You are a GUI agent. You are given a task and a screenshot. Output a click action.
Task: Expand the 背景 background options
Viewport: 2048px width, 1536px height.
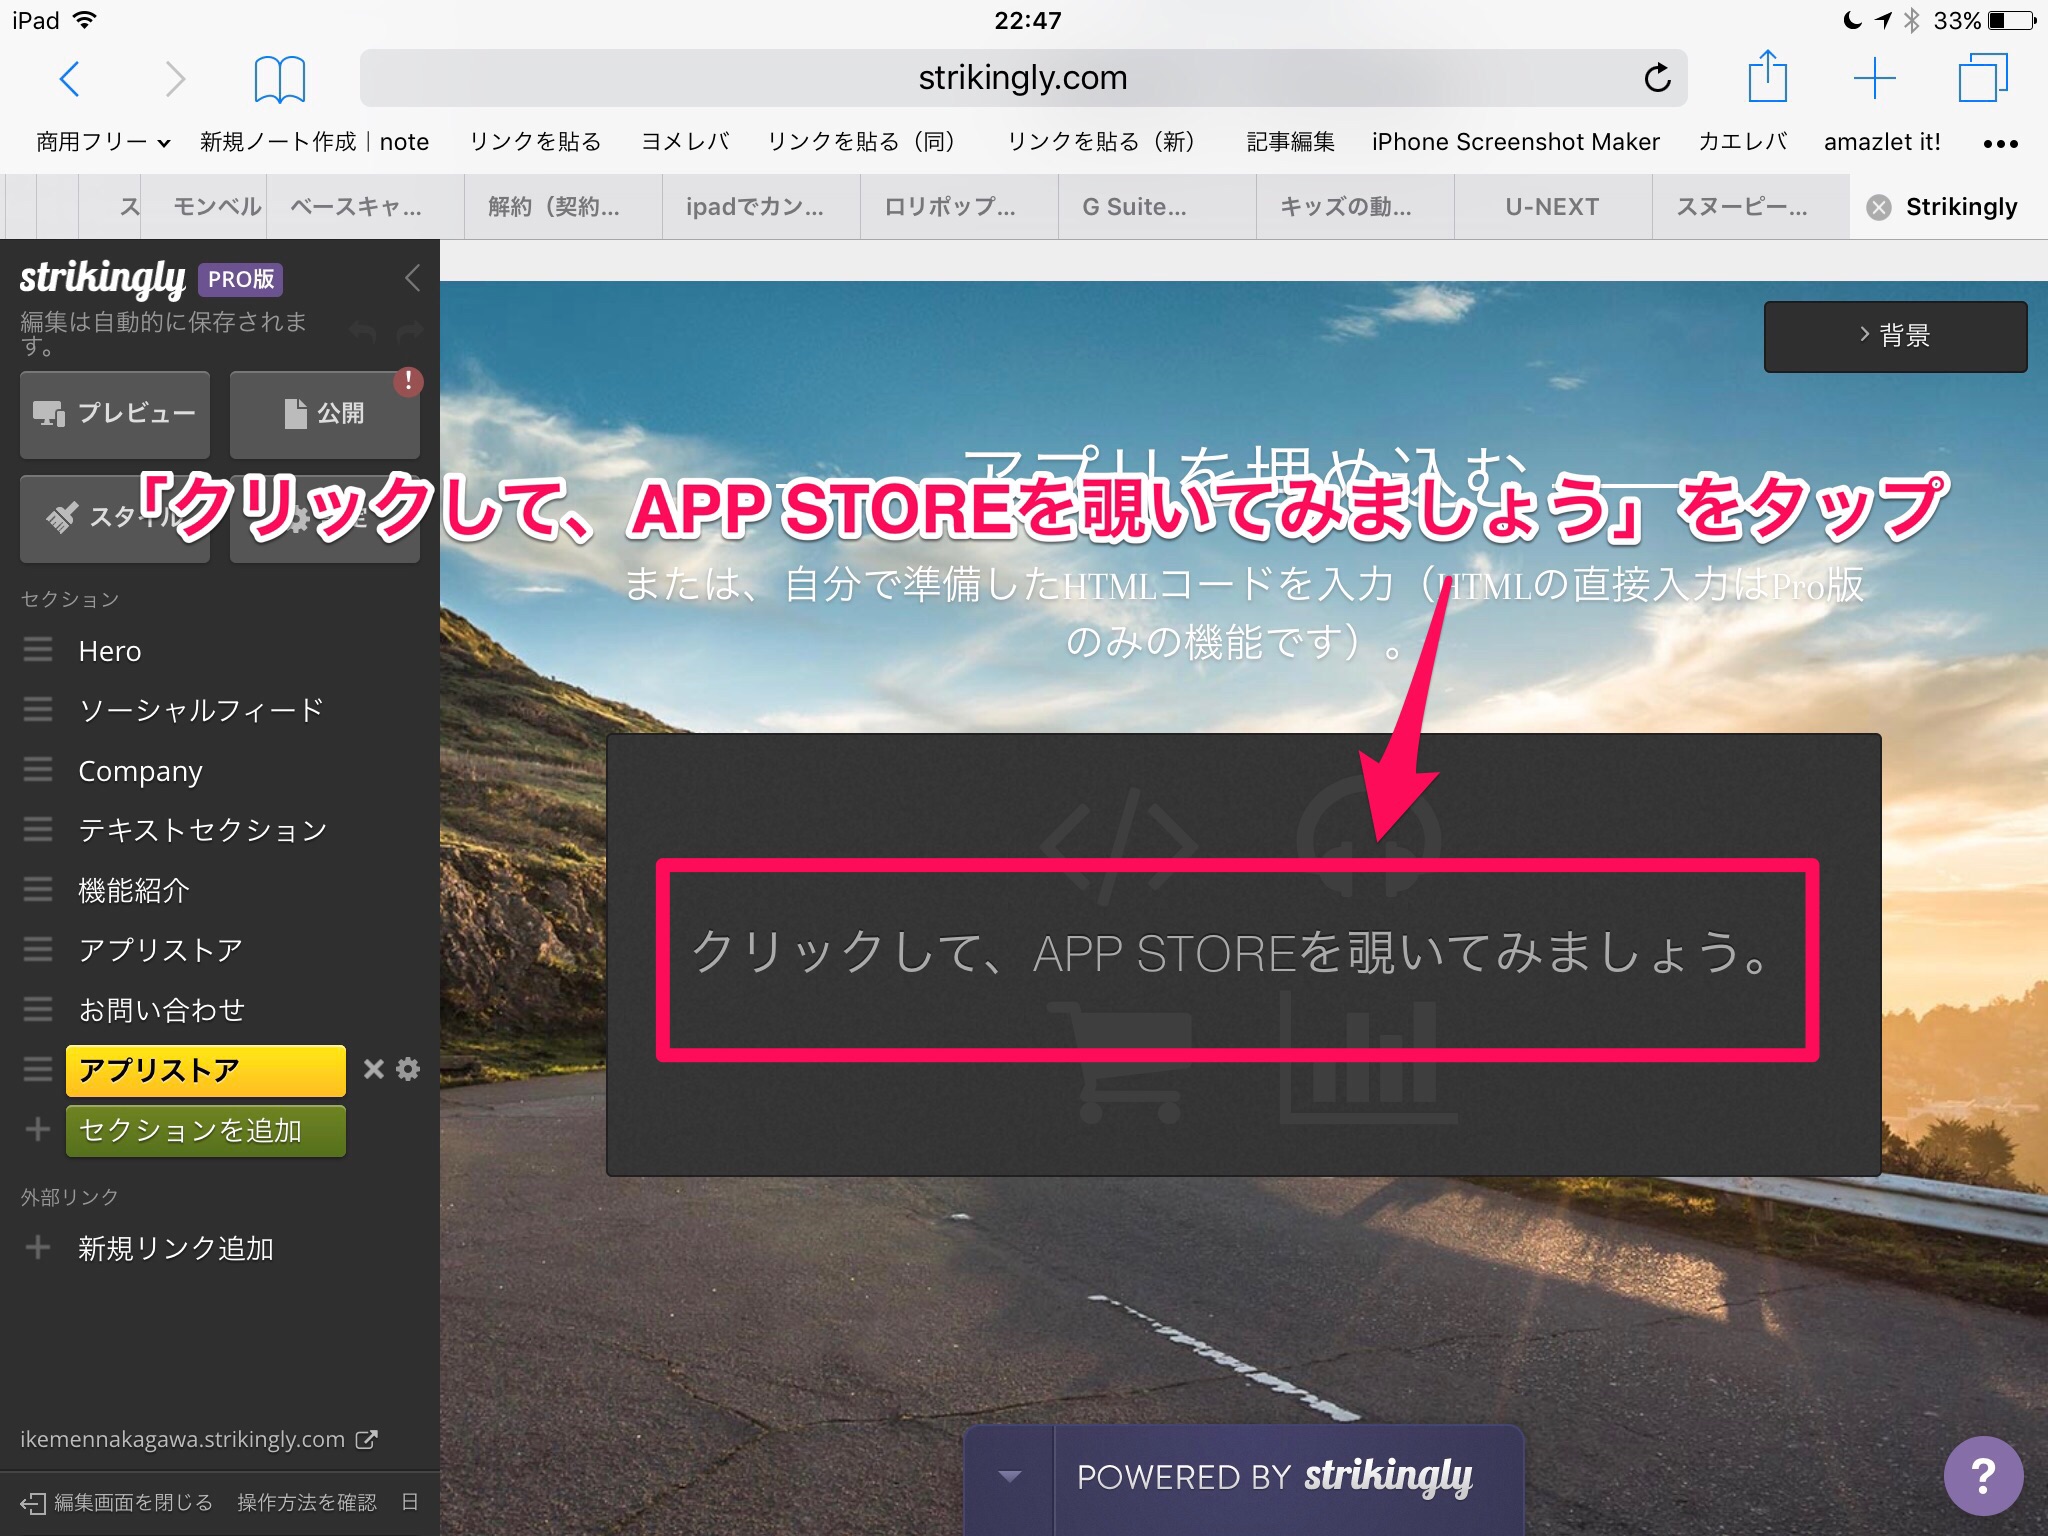[1895, 336]
